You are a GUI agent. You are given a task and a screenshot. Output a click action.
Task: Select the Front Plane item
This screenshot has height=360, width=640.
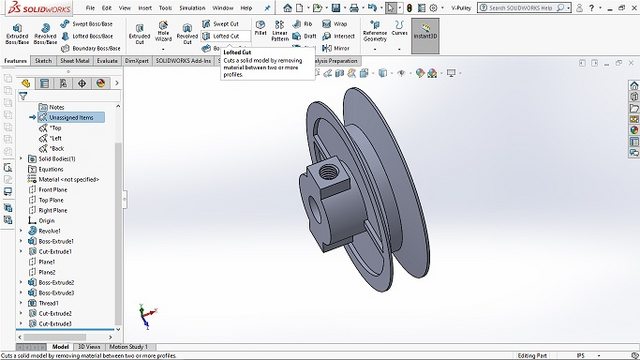point(48,190)
